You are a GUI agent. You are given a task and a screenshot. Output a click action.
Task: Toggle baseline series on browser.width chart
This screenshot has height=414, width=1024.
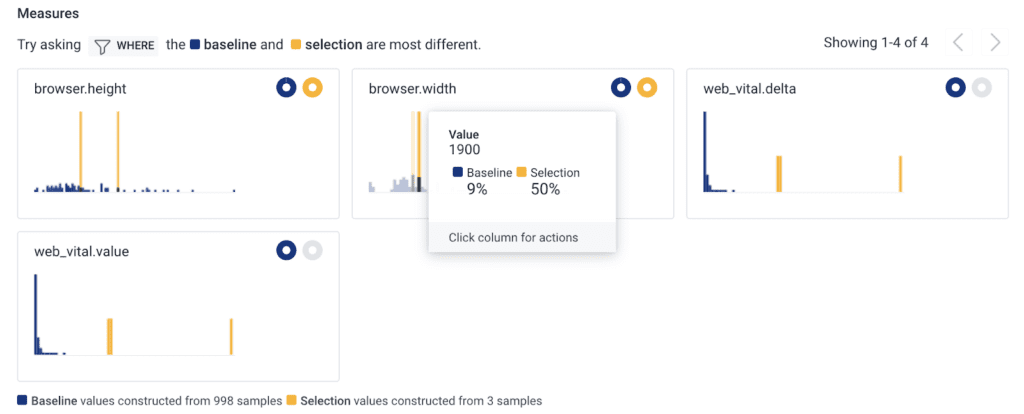621,88
